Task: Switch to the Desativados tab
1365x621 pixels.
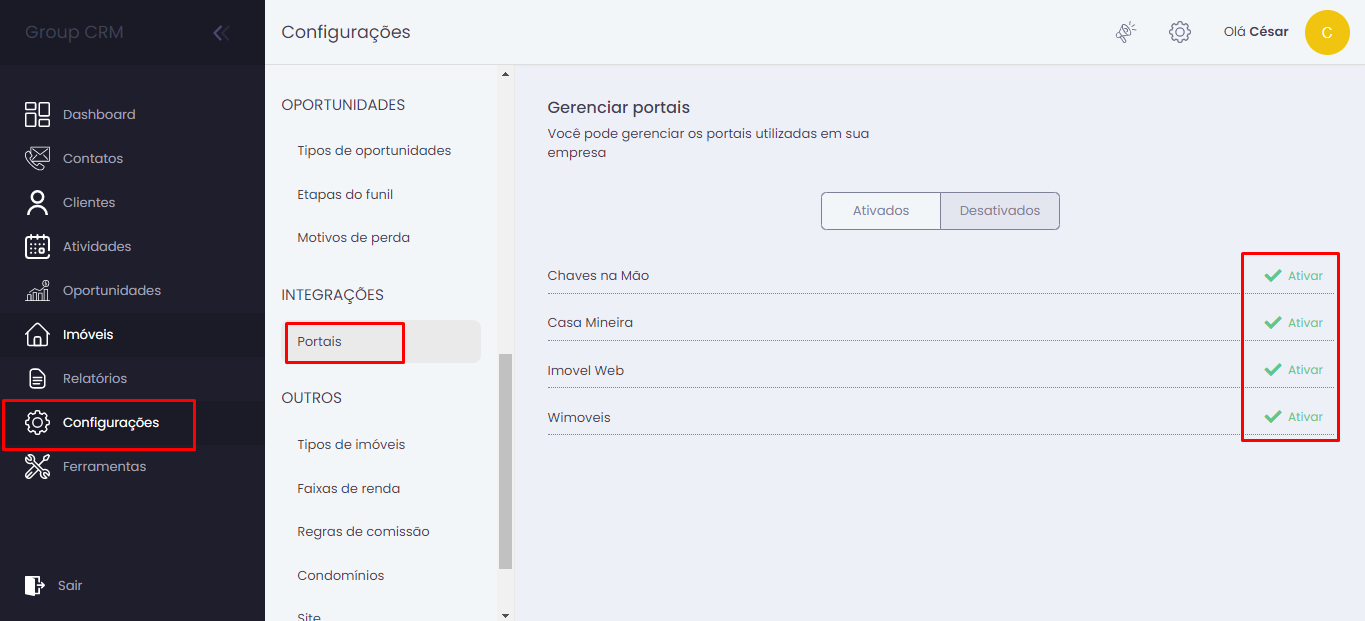Action: click(x=1000, y=211)
